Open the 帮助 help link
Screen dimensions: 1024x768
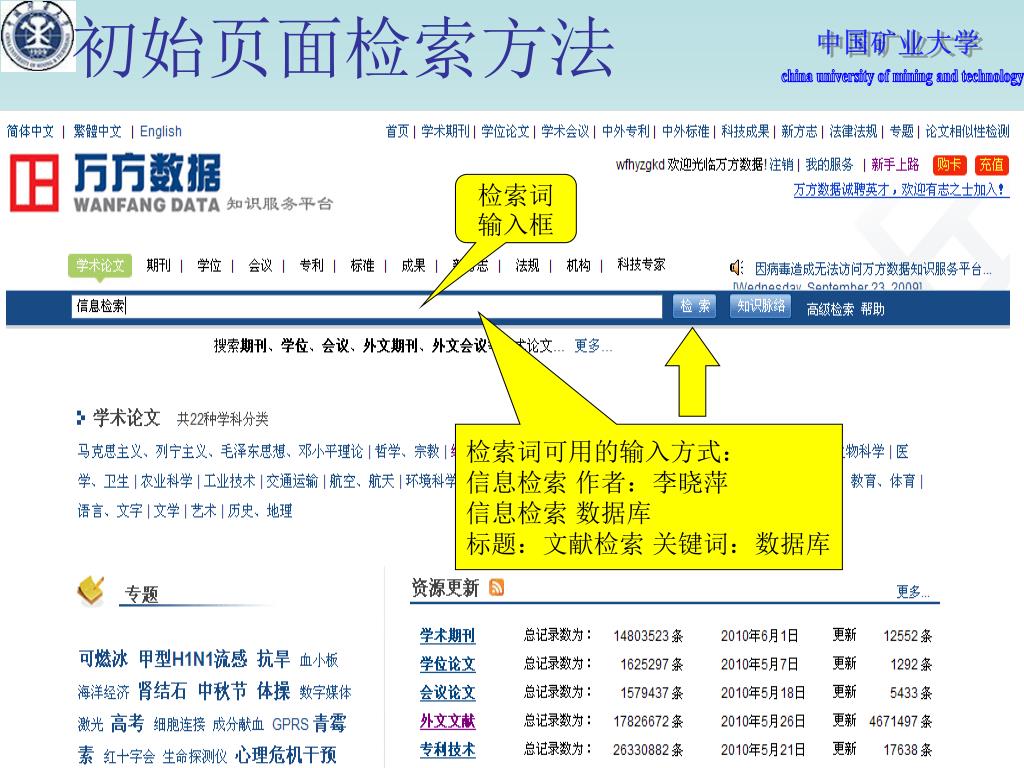click(872, 309)
